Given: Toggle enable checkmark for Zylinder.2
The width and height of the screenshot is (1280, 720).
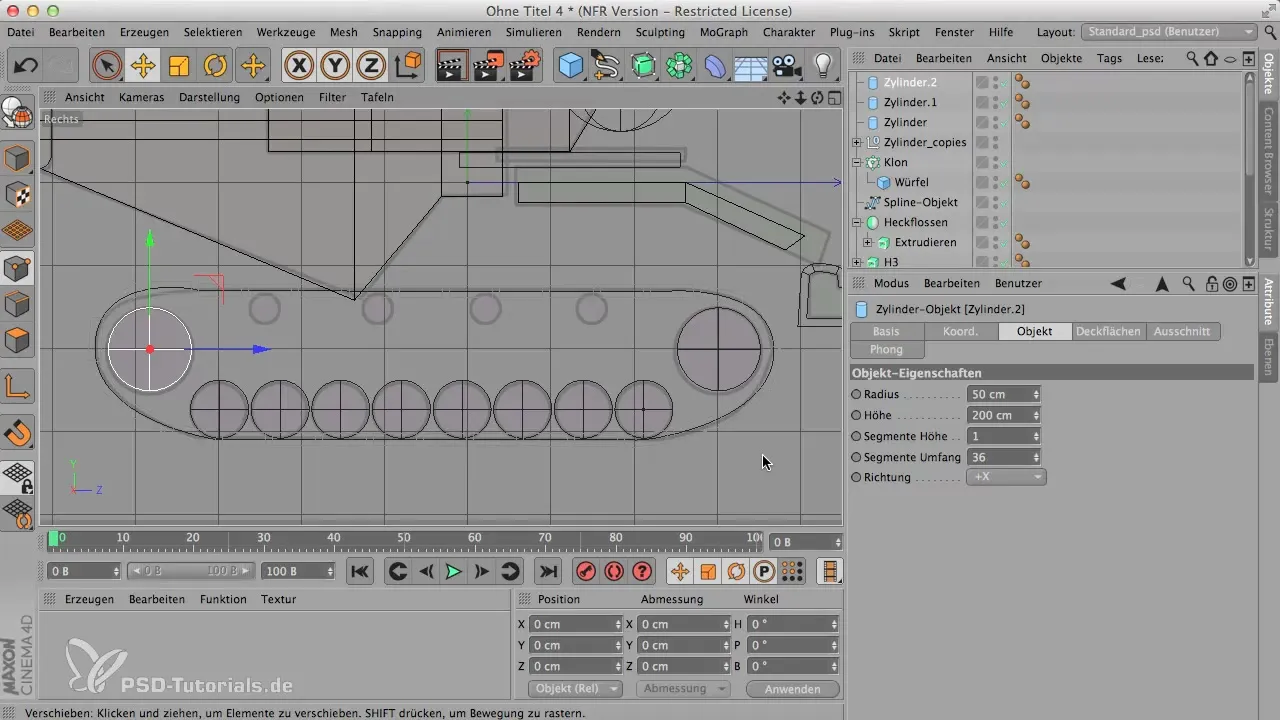Looking at the screenshot, I should pos(1004,82).
